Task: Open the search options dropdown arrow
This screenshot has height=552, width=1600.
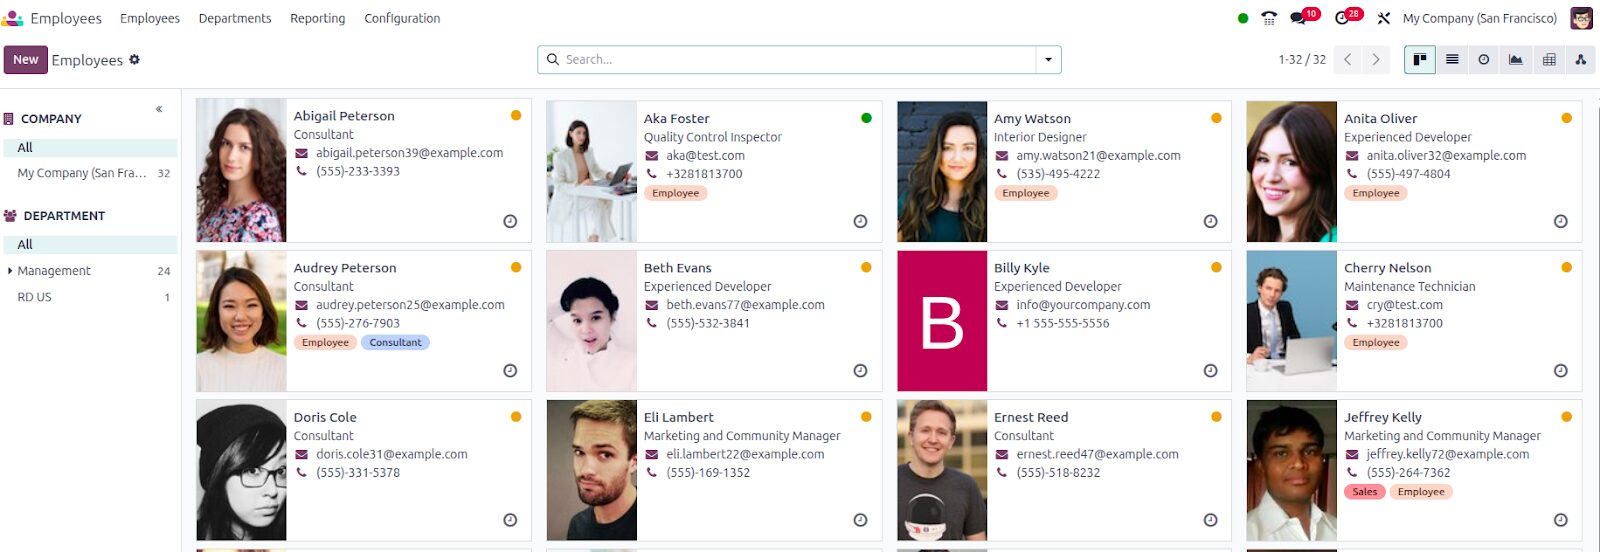Action: tap(1048, 60)
